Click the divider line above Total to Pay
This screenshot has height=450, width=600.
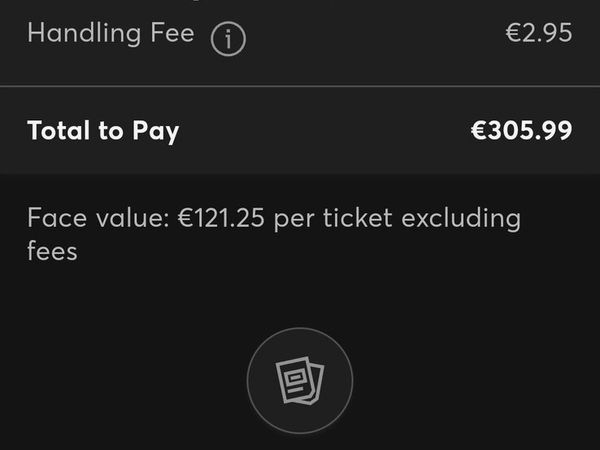pos(300,86)
